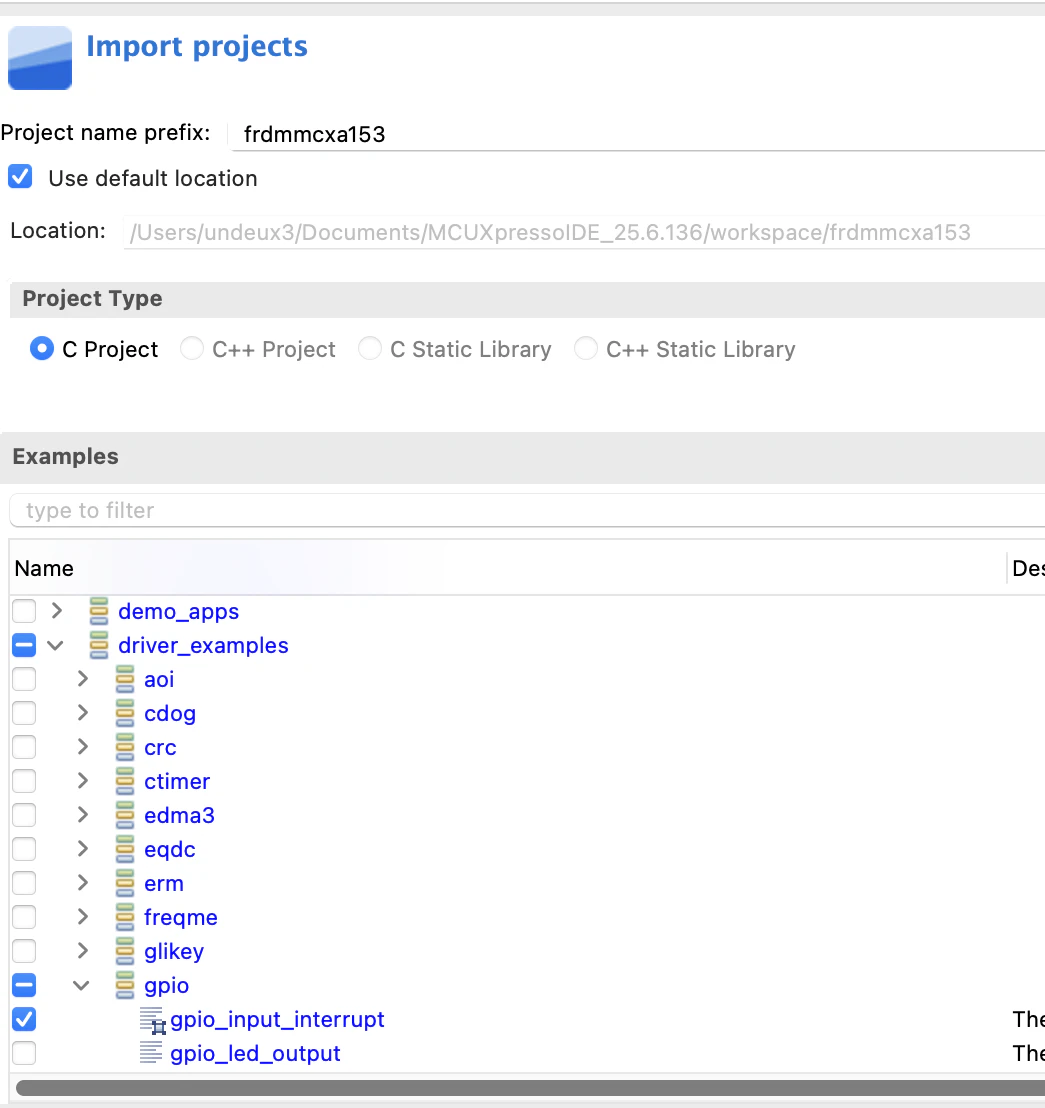Click the edma3 category icon
The width and height of the screenshot is (1045, 1108).
pos(125,815)
